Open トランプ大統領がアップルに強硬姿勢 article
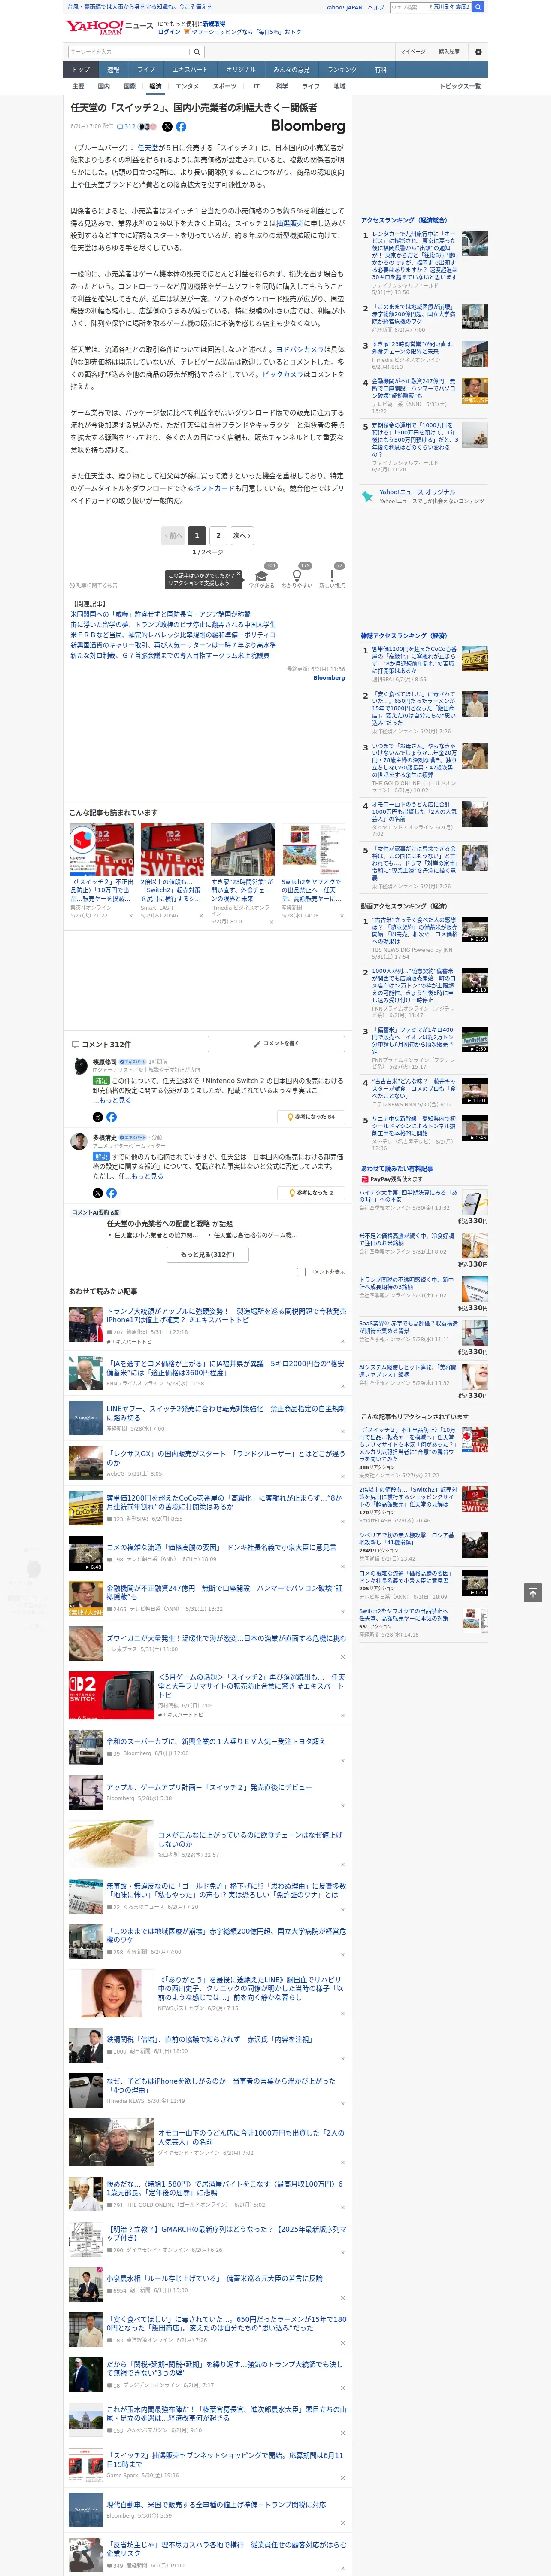This screenshot has width=551, height=2576. (226, 1315)
